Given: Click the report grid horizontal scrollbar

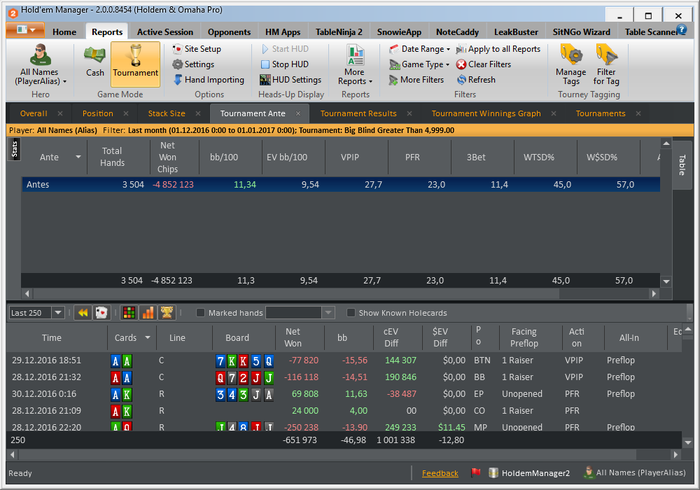Looking at the screenshot, I should click(340, 294).
